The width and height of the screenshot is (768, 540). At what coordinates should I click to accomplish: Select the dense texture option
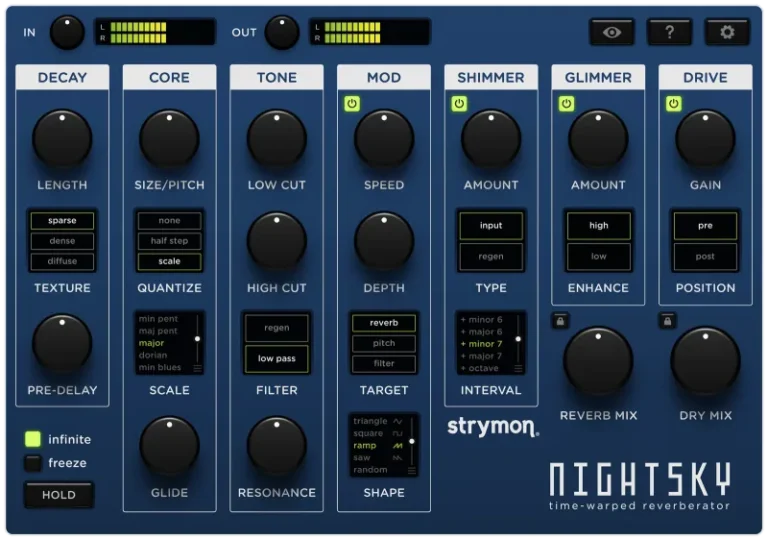(x=62, y=241)
